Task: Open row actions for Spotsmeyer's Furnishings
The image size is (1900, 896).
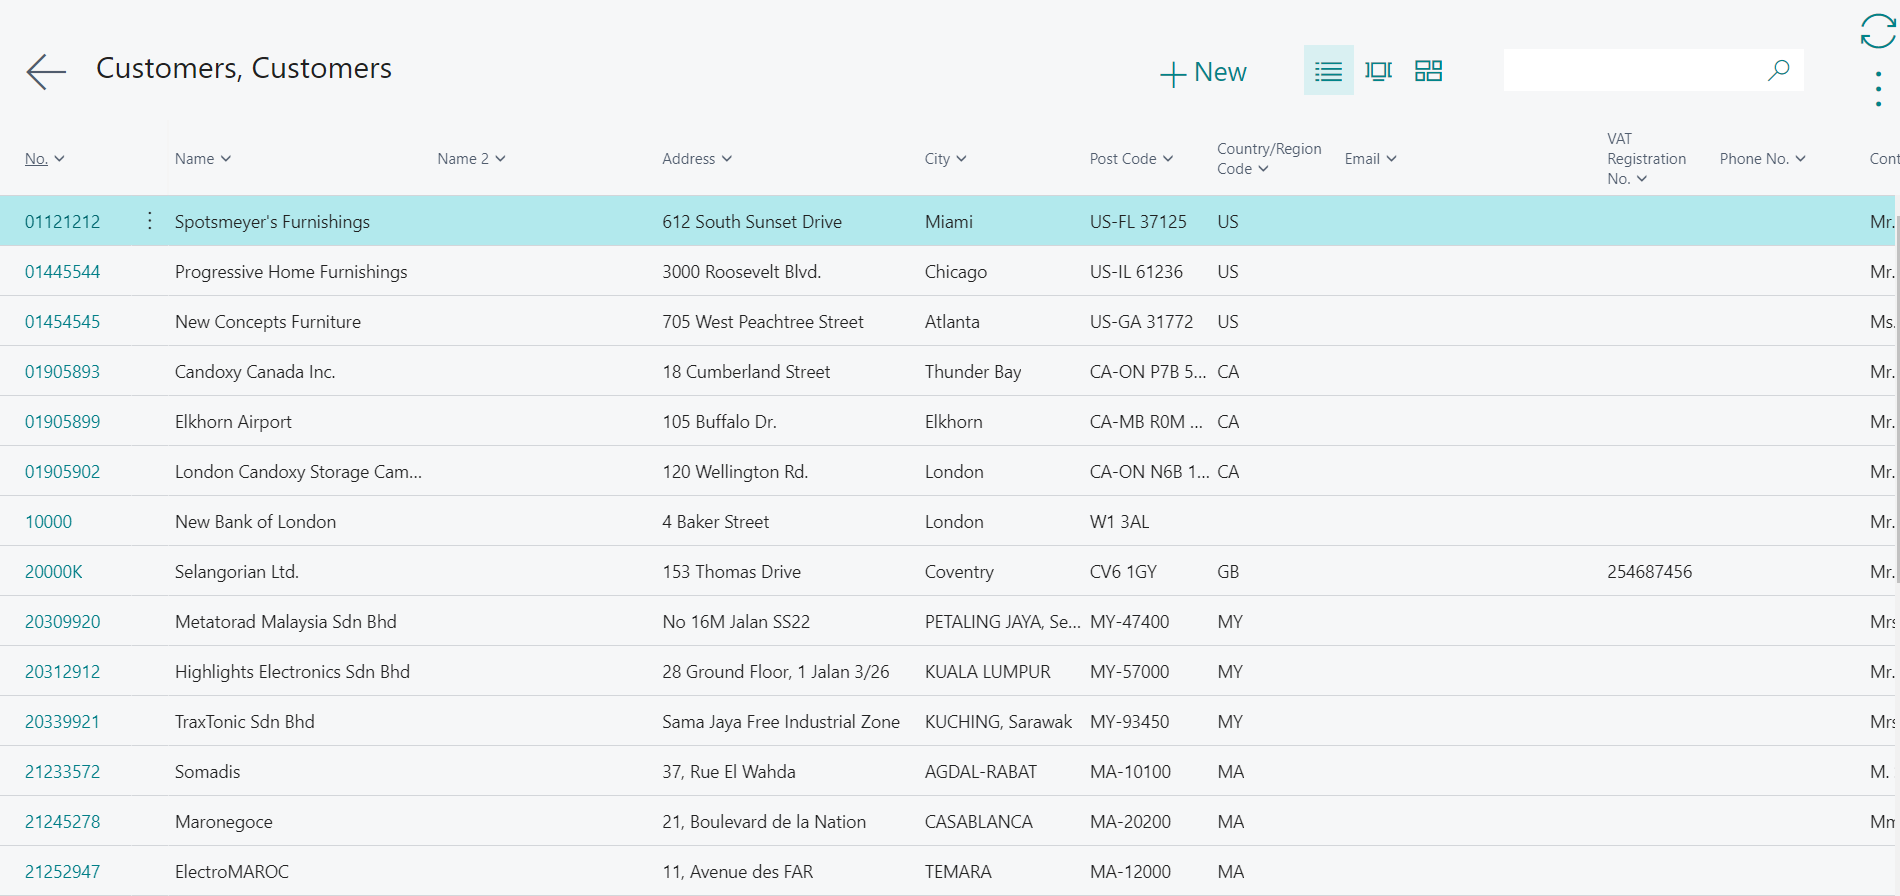Action: pyautogui.click(x=149, y=221)
